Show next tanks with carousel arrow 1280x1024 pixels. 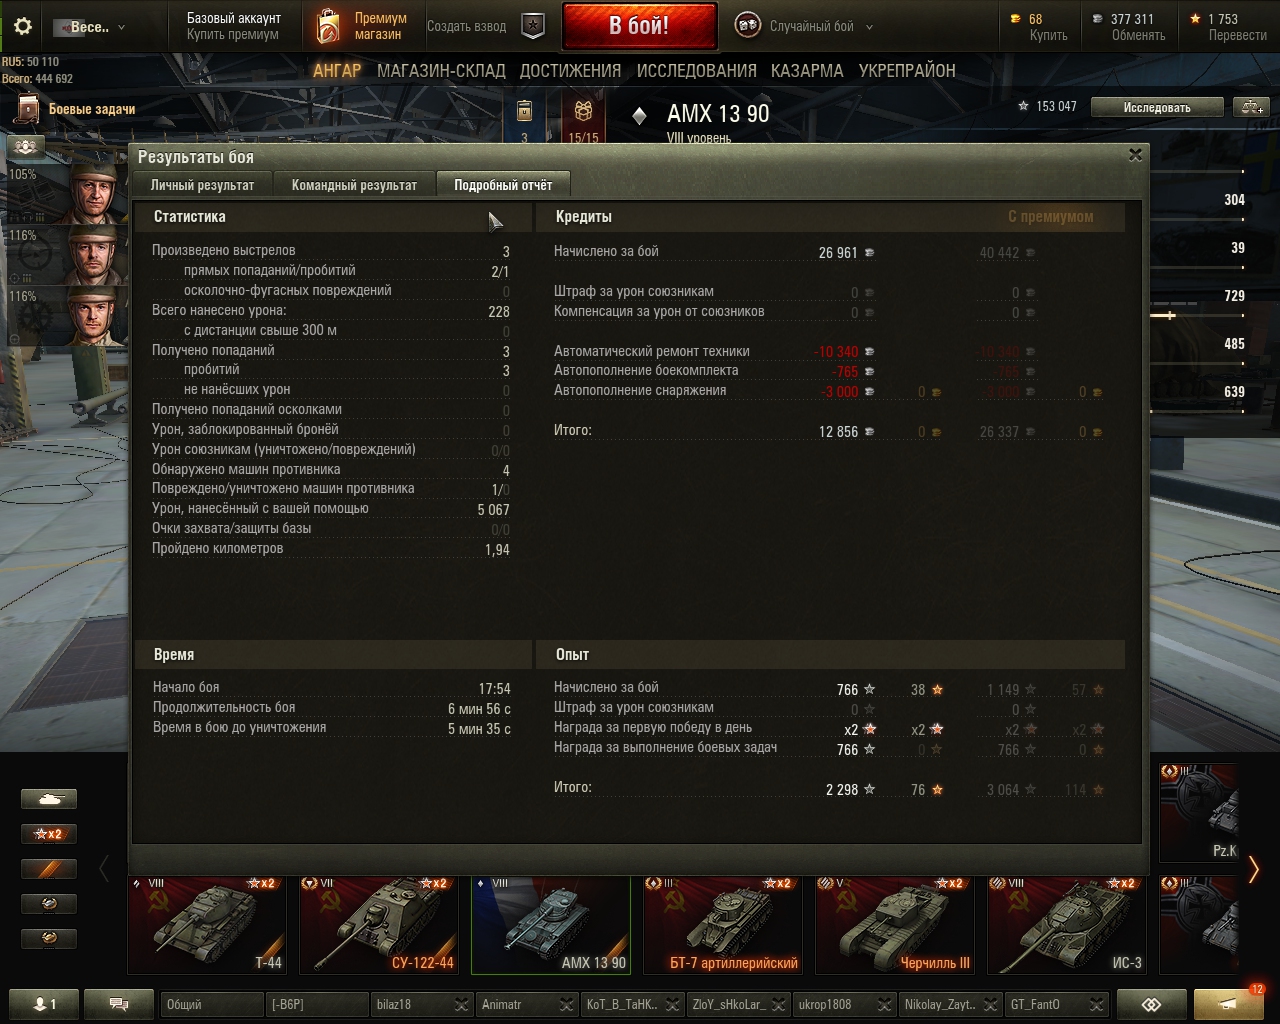[1254, 869]
